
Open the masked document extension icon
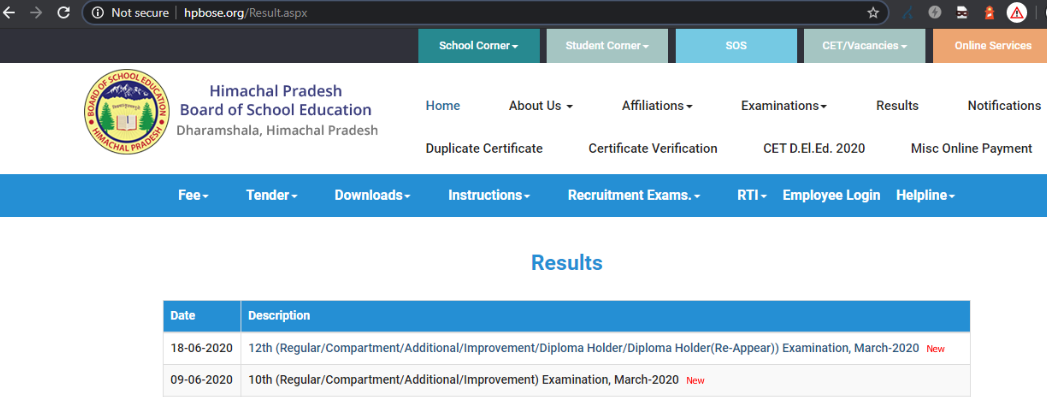[962, 12]
